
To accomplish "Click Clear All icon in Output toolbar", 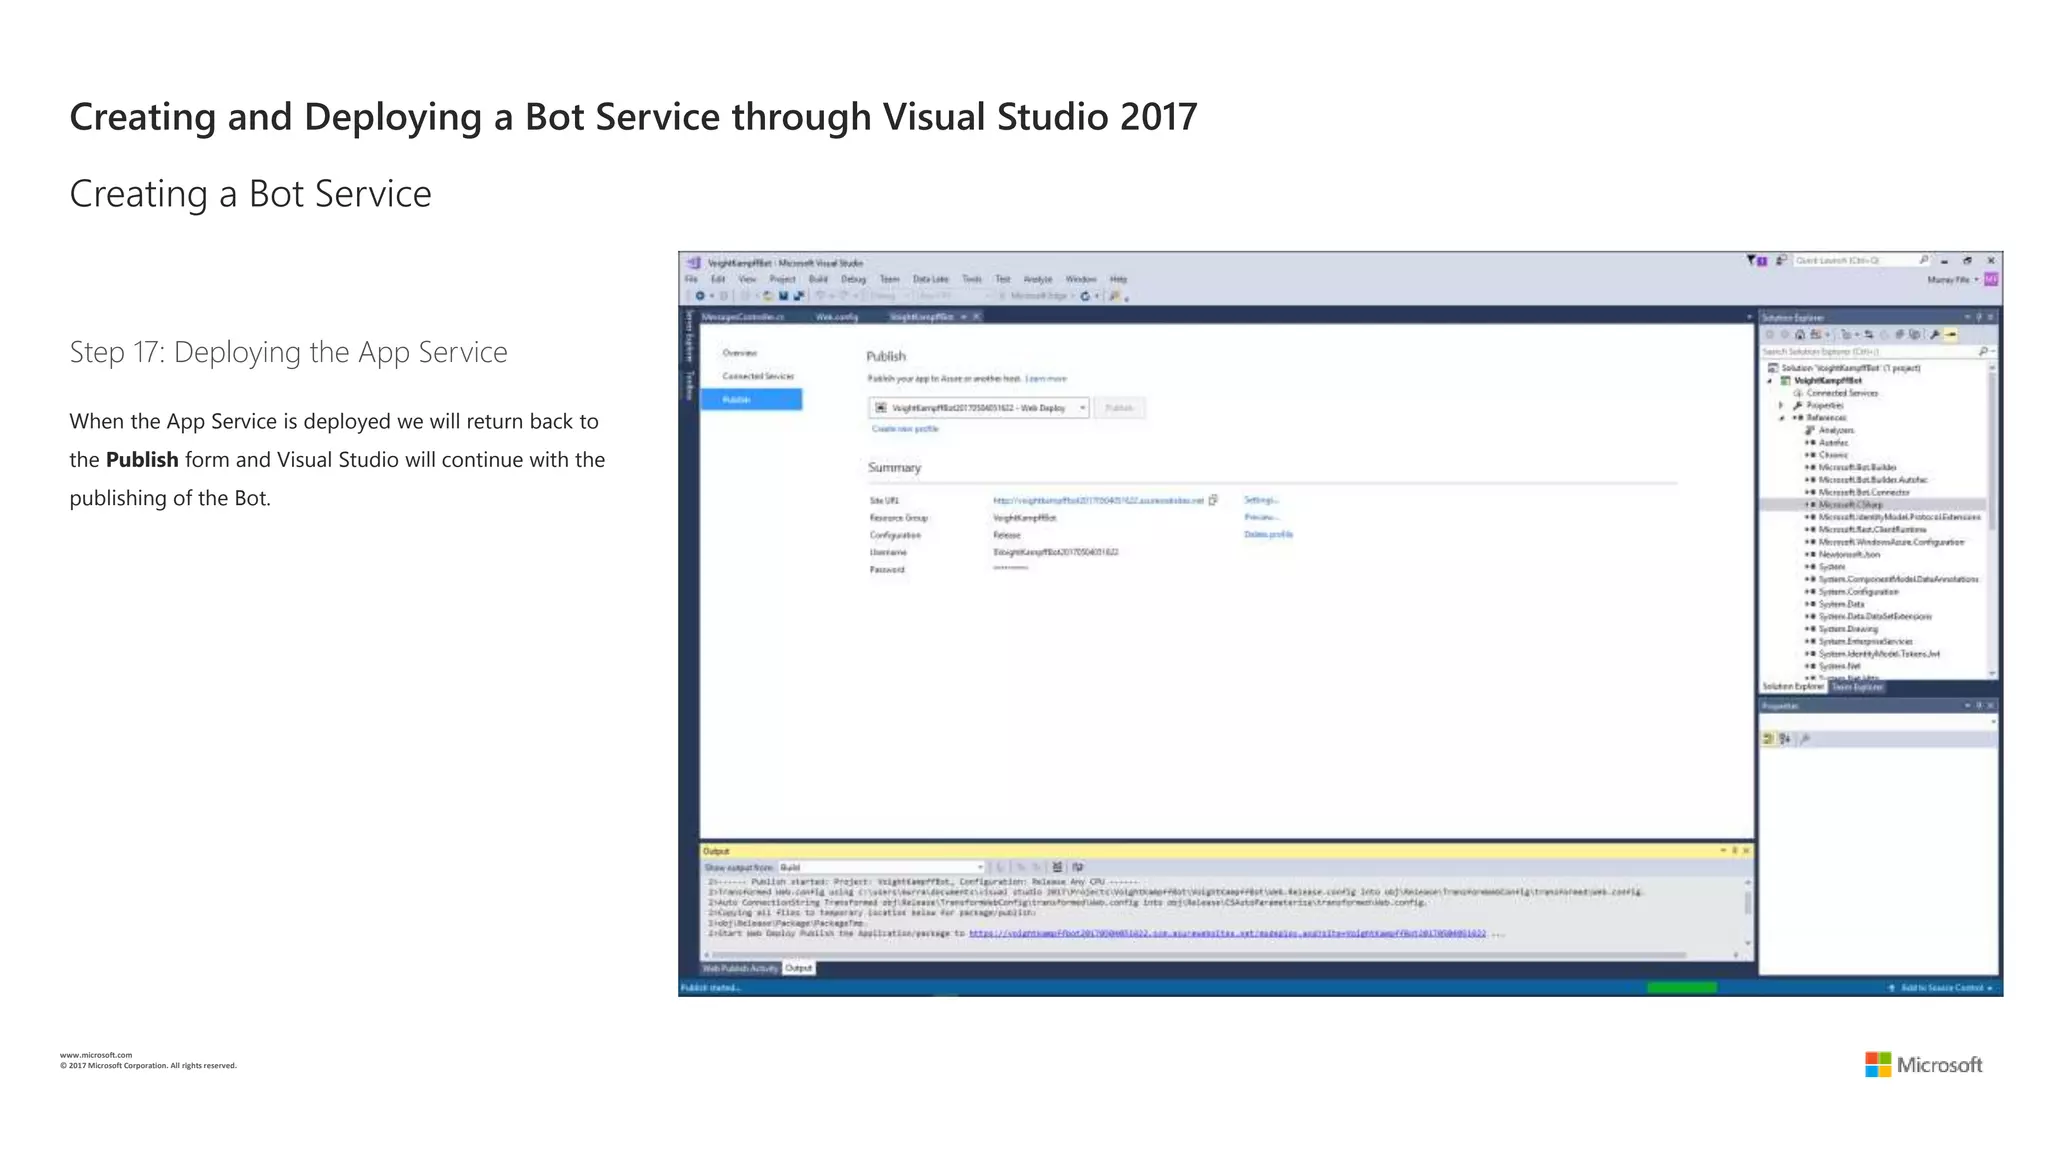I will [x=1057, y=867].
